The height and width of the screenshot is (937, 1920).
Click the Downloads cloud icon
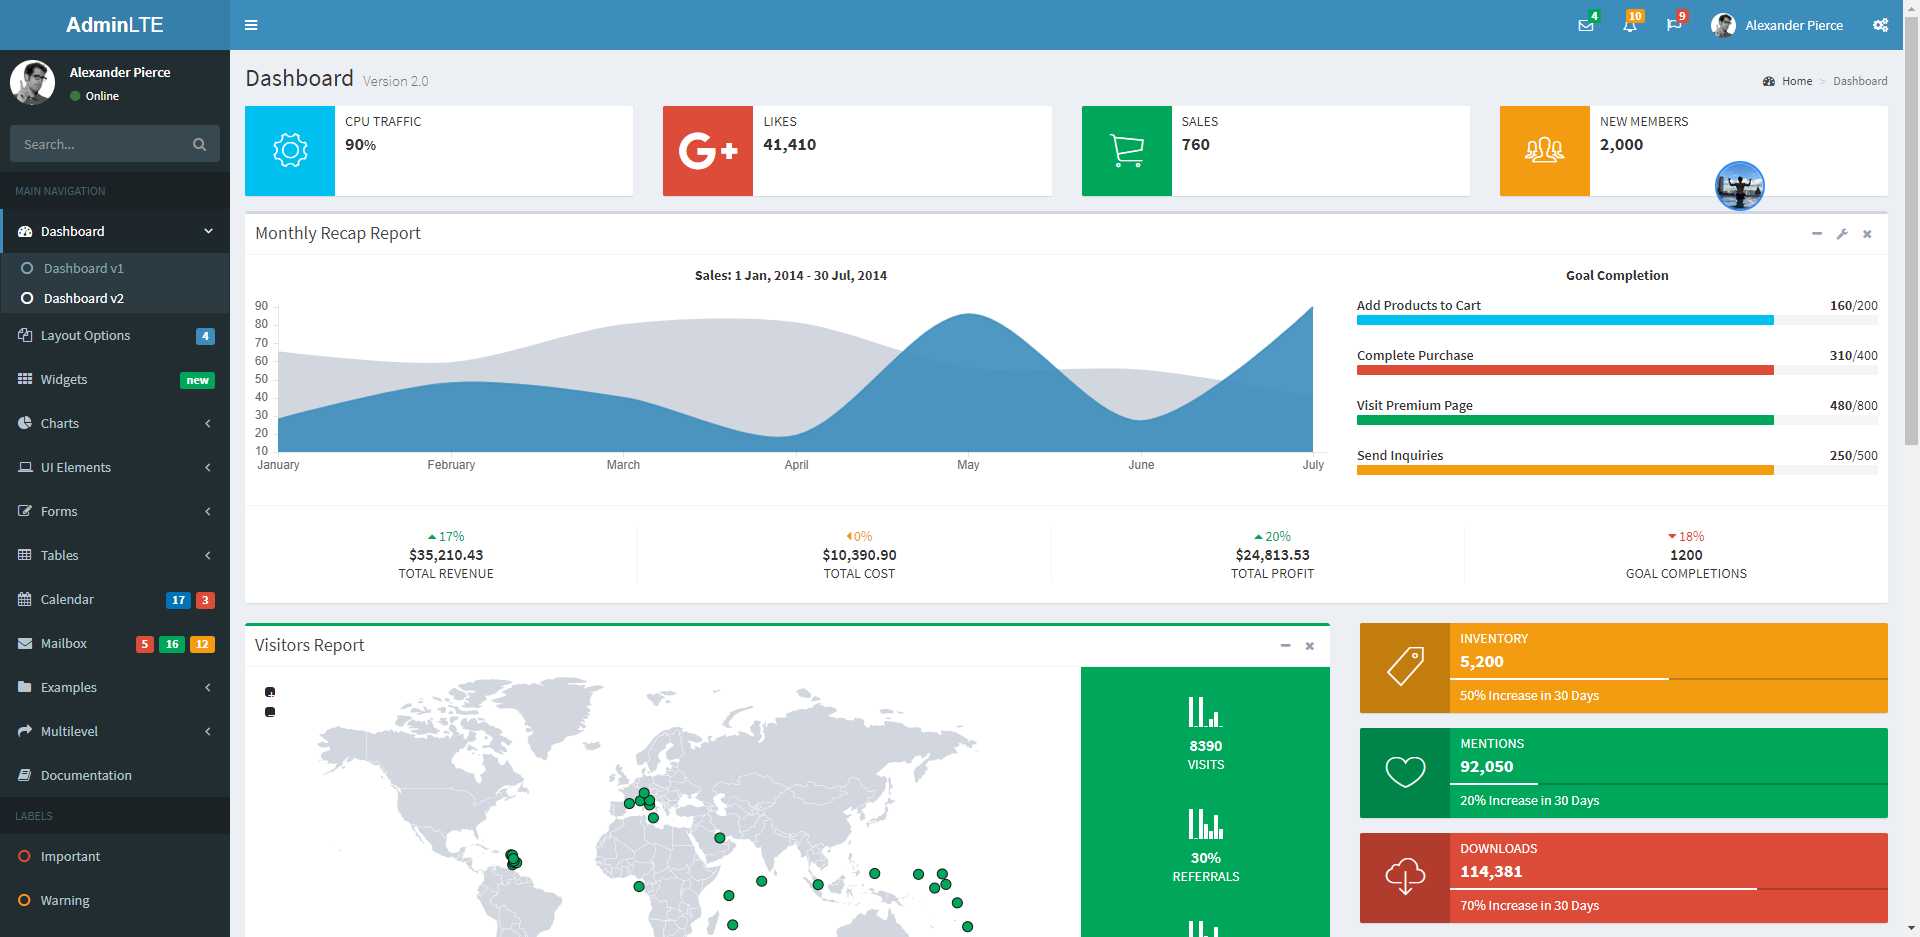tap(1405, 878)
